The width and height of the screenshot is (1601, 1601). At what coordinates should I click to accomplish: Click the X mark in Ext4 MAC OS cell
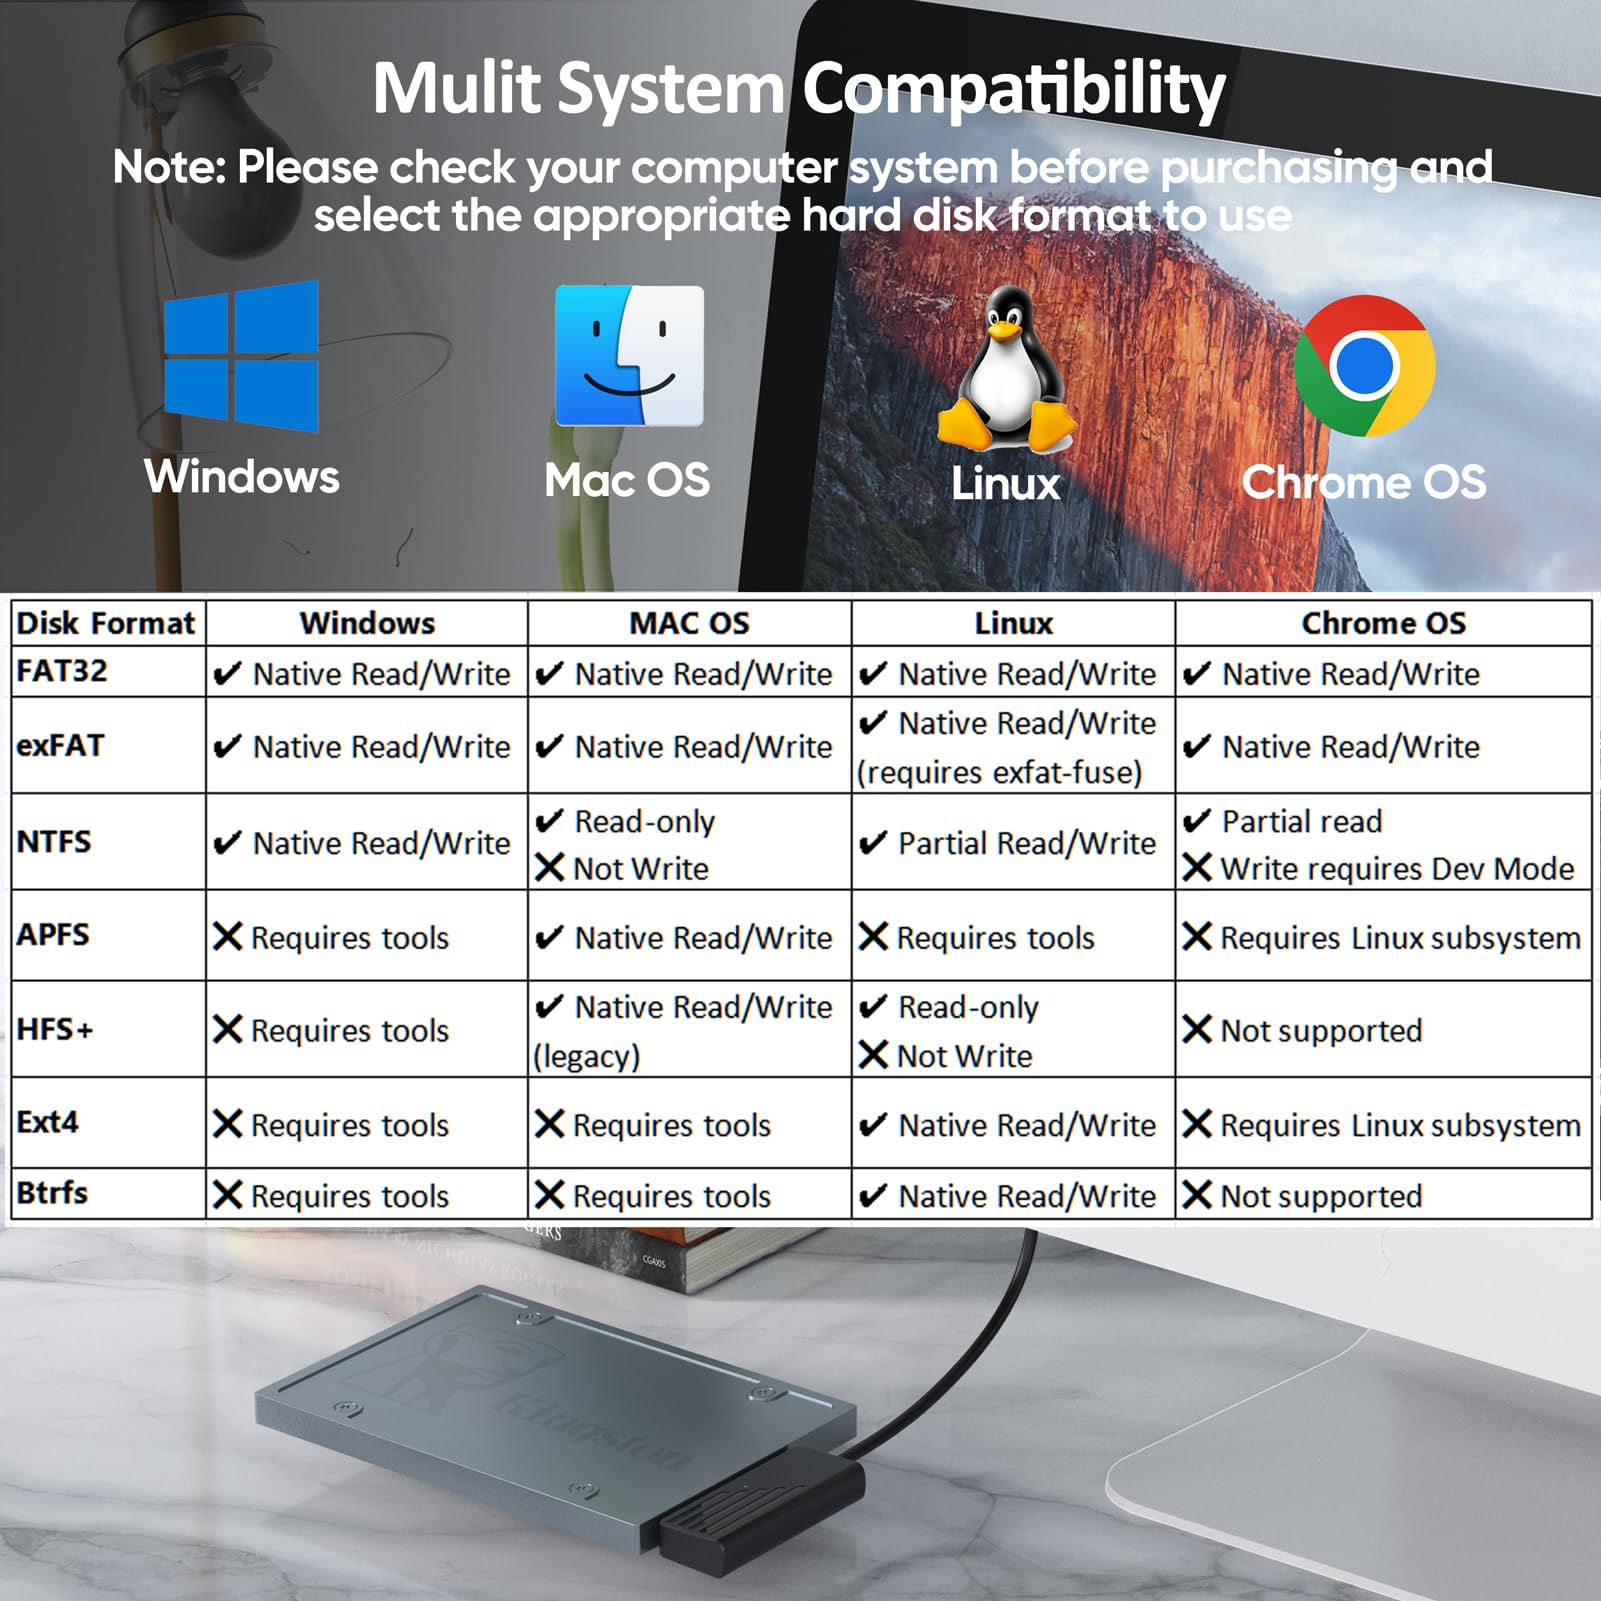pyautogui.click(x=550, y=1124)
